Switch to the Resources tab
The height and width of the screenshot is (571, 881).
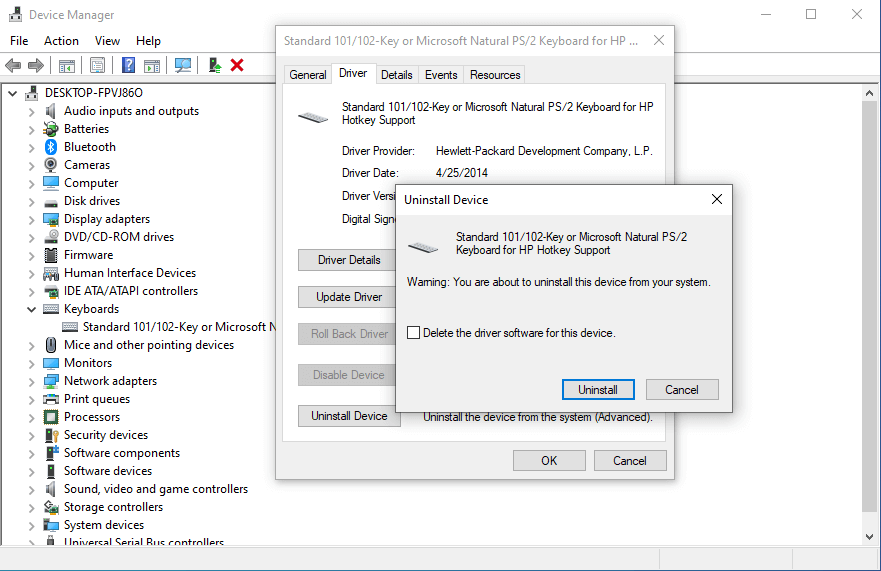(x=495, y=75)
